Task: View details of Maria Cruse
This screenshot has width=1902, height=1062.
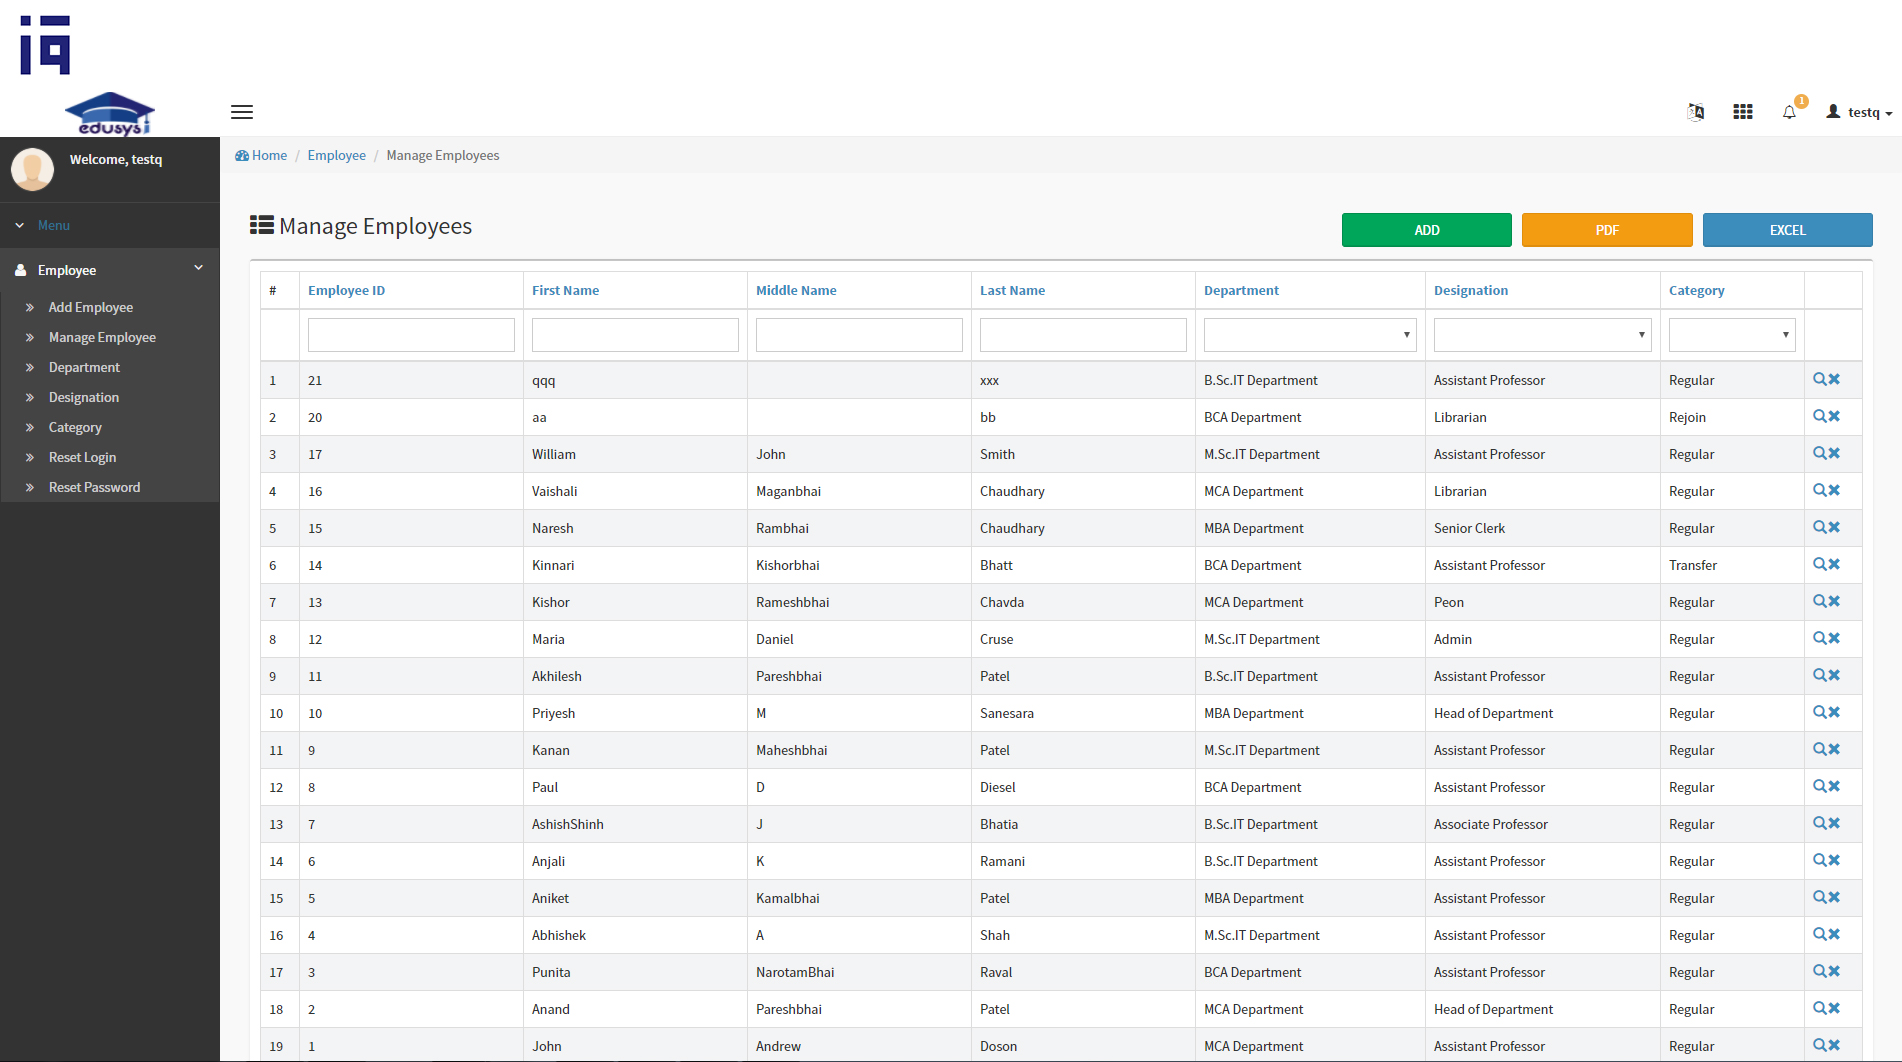Action: (1820, 638)
